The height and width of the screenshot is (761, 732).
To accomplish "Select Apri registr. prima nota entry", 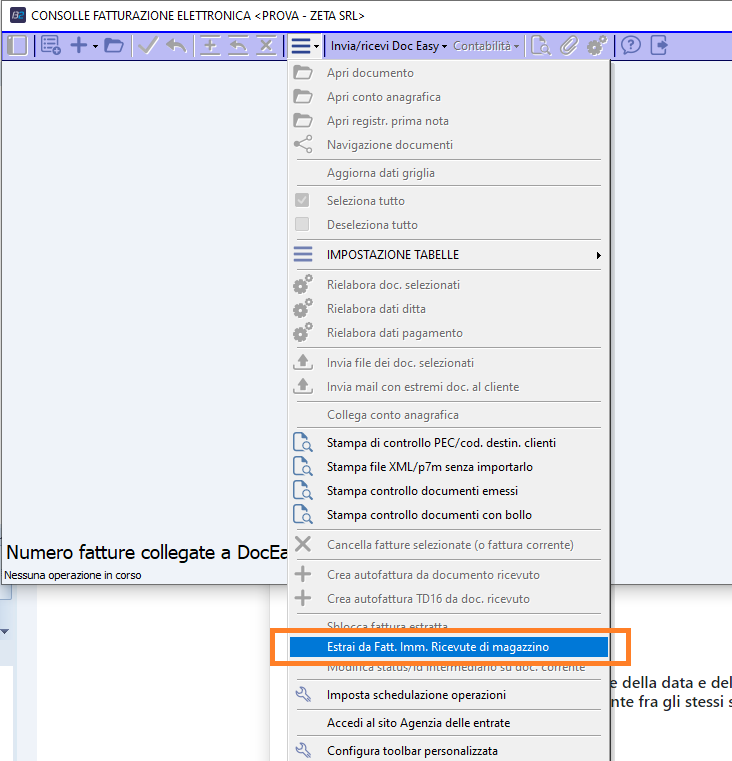I will tap(449, 121).
